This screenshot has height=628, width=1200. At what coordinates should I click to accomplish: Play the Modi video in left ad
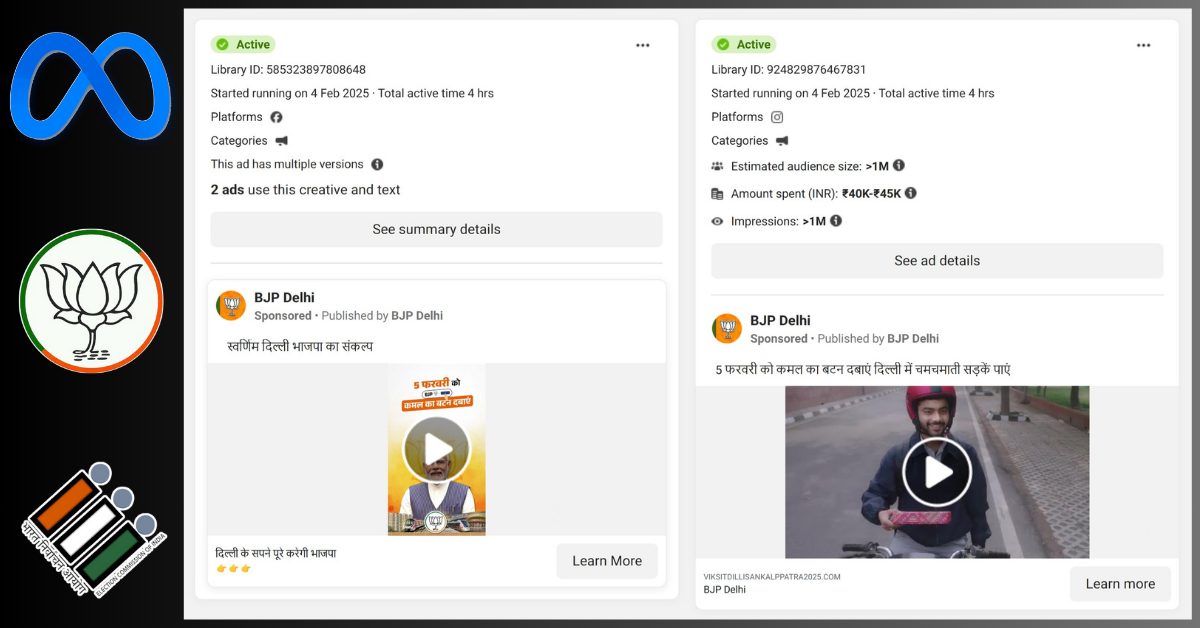click(436, 449)
